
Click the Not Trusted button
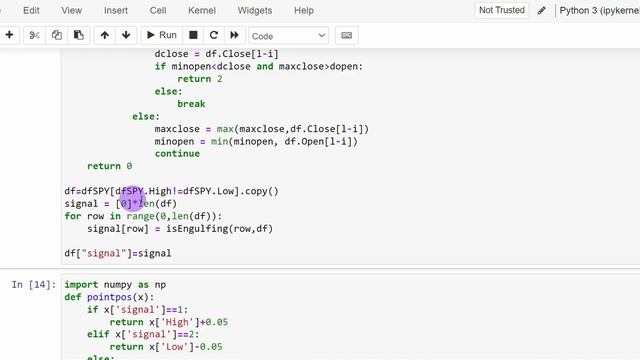[x=502, y=10]
